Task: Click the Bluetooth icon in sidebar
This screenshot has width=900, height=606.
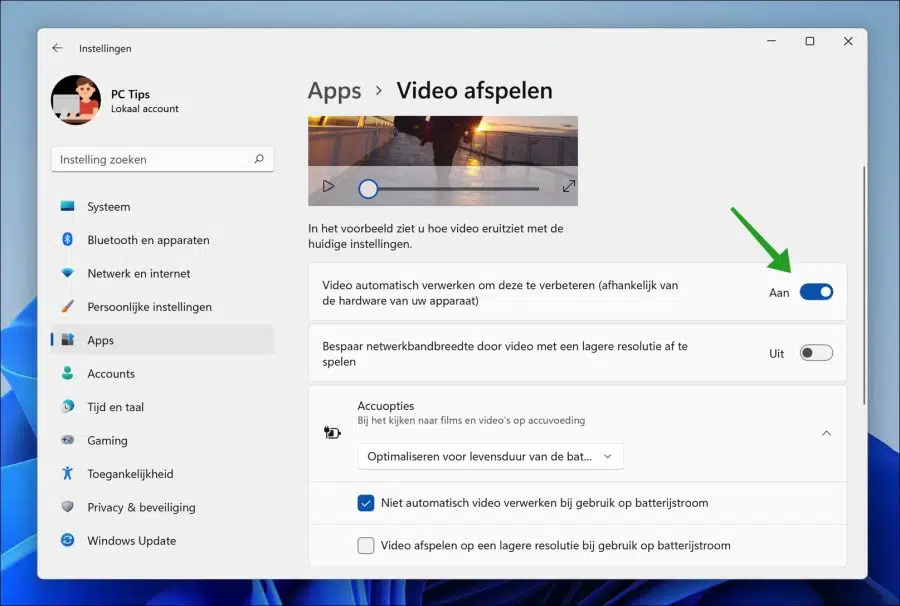Action: (68, 239)
